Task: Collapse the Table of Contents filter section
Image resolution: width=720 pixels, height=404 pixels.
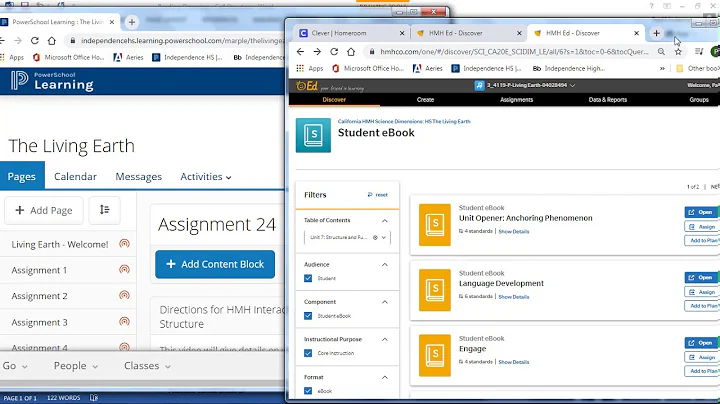Action: tap(385, 221)
